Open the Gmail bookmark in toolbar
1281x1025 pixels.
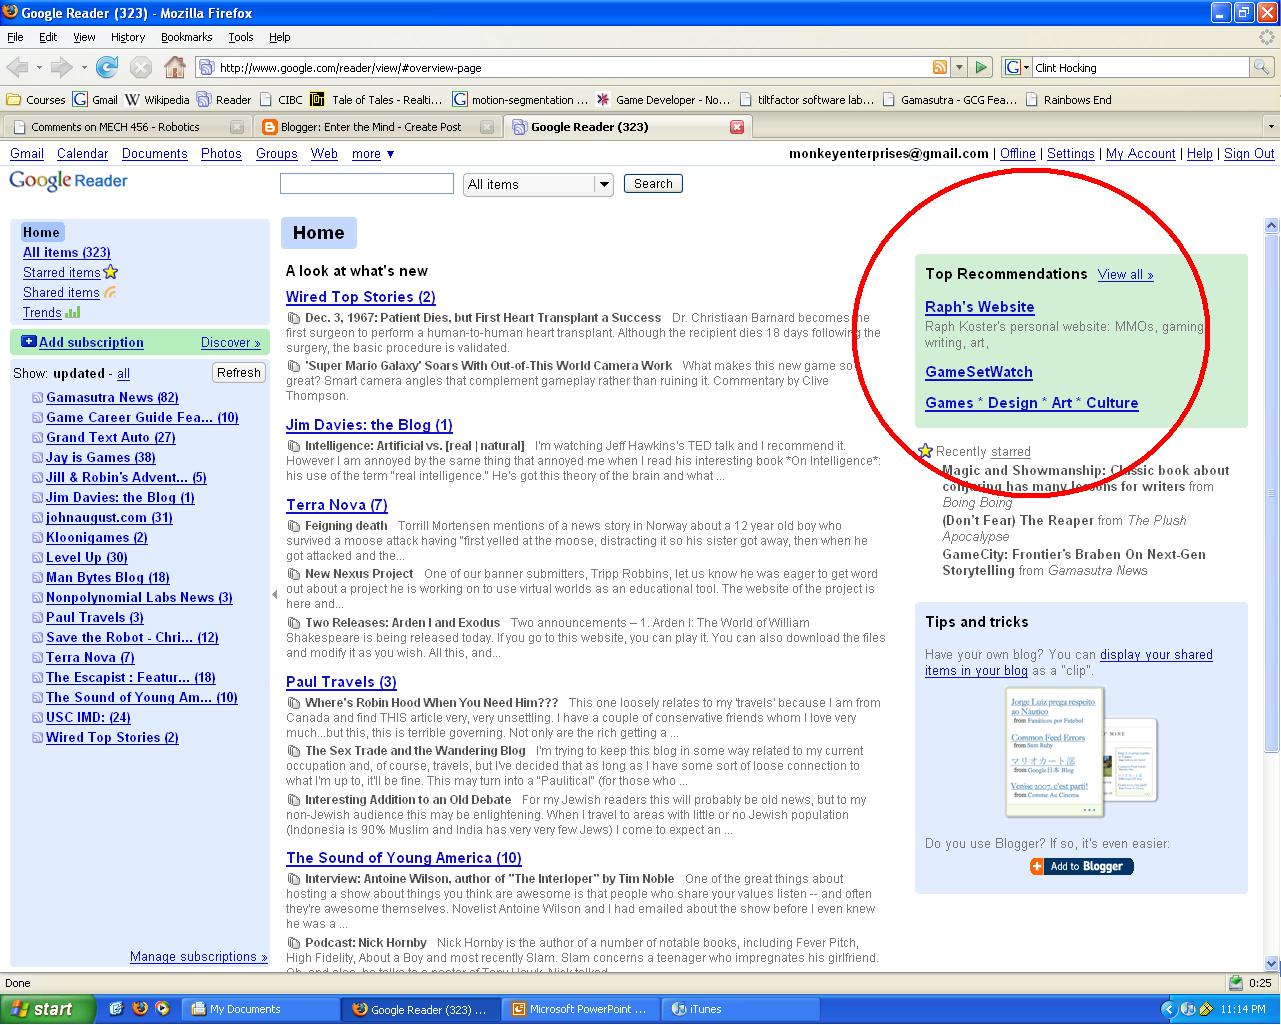(x=95, y=100)
